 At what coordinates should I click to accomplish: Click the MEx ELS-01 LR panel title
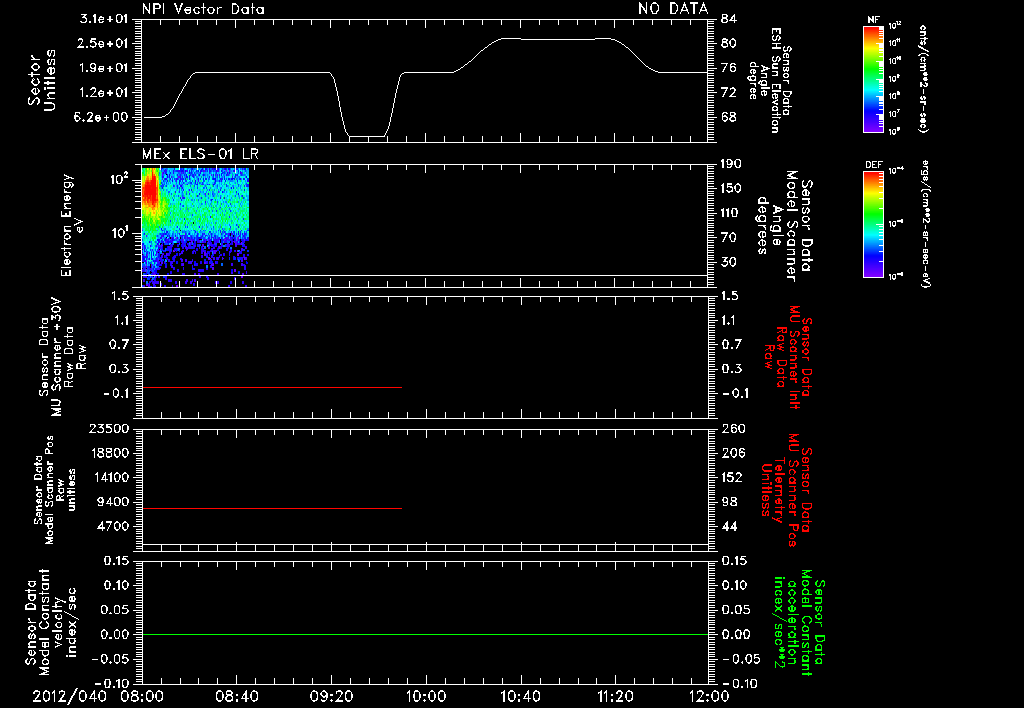pos(200,154)
